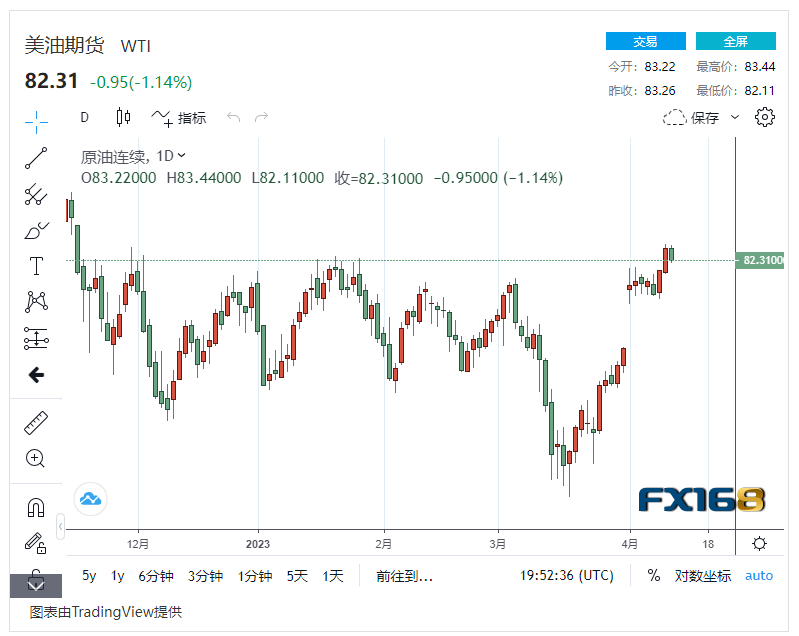This screenshot has width=799, height=636.
Task: Select the 5天 time range
Action: 297,576
